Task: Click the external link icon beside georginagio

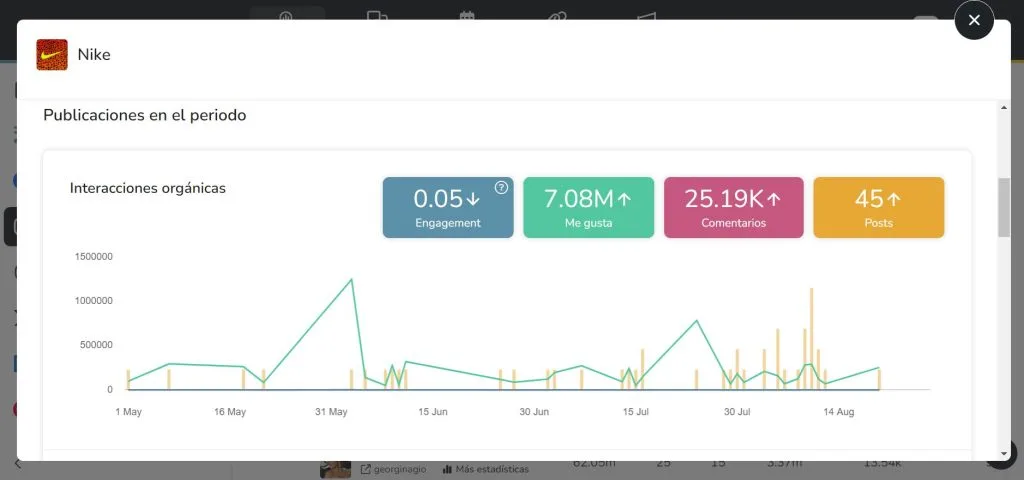Action: tap(366, 469)
